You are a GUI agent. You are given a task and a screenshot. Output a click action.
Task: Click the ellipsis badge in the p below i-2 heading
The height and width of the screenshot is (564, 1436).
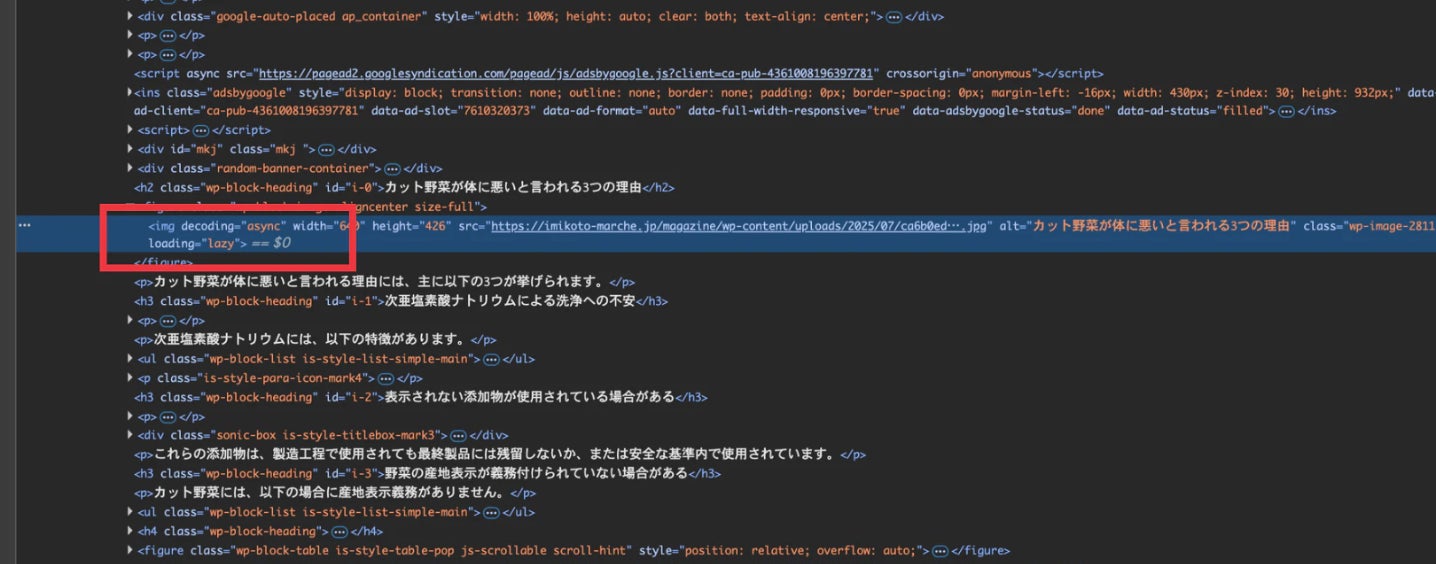[x=168, y=416]
